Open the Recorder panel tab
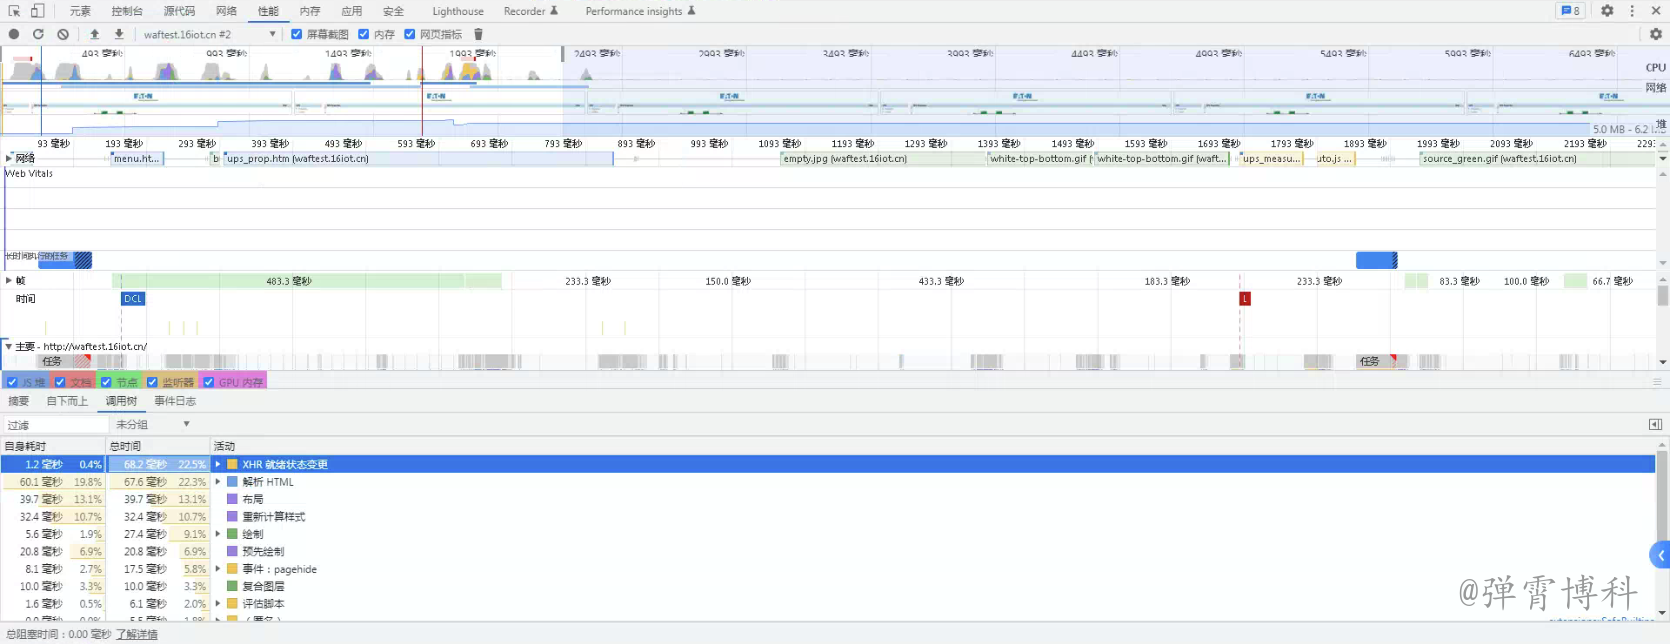This screenshot has width=1670, height=644. (x=531, y=11)
